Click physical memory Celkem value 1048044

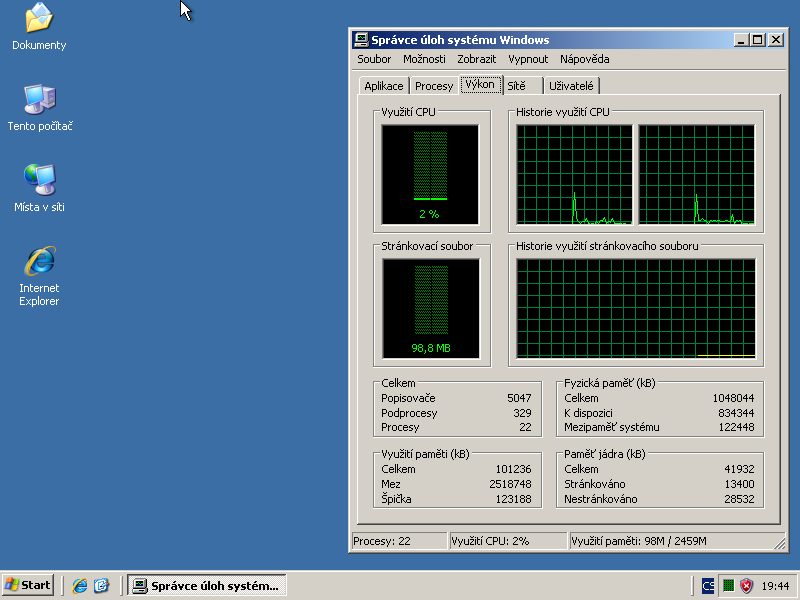pos(733,398)
